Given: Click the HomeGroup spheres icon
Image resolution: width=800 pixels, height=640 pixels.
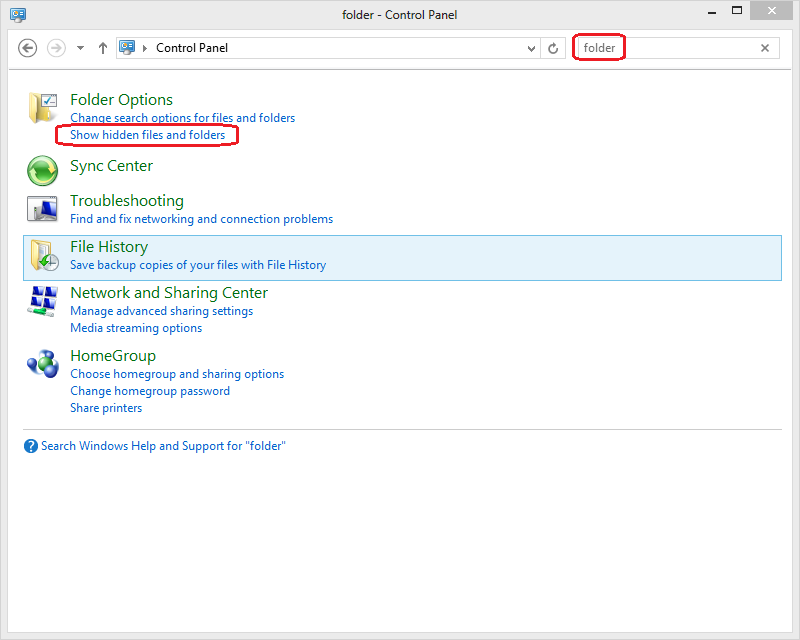Looking at the screenshot, I should click(x=43, y=364).
